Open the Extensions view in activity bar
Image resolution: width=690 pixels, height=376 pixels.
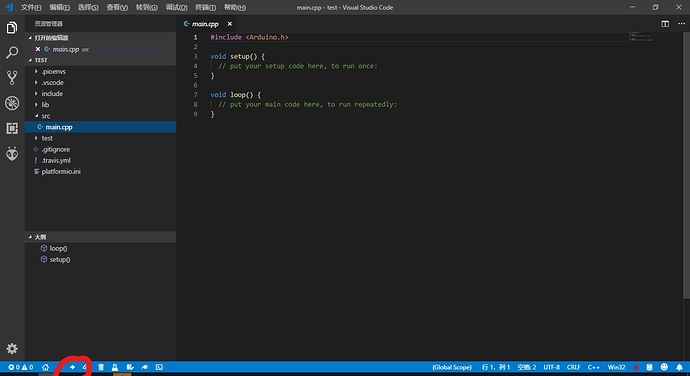point(12,128)
